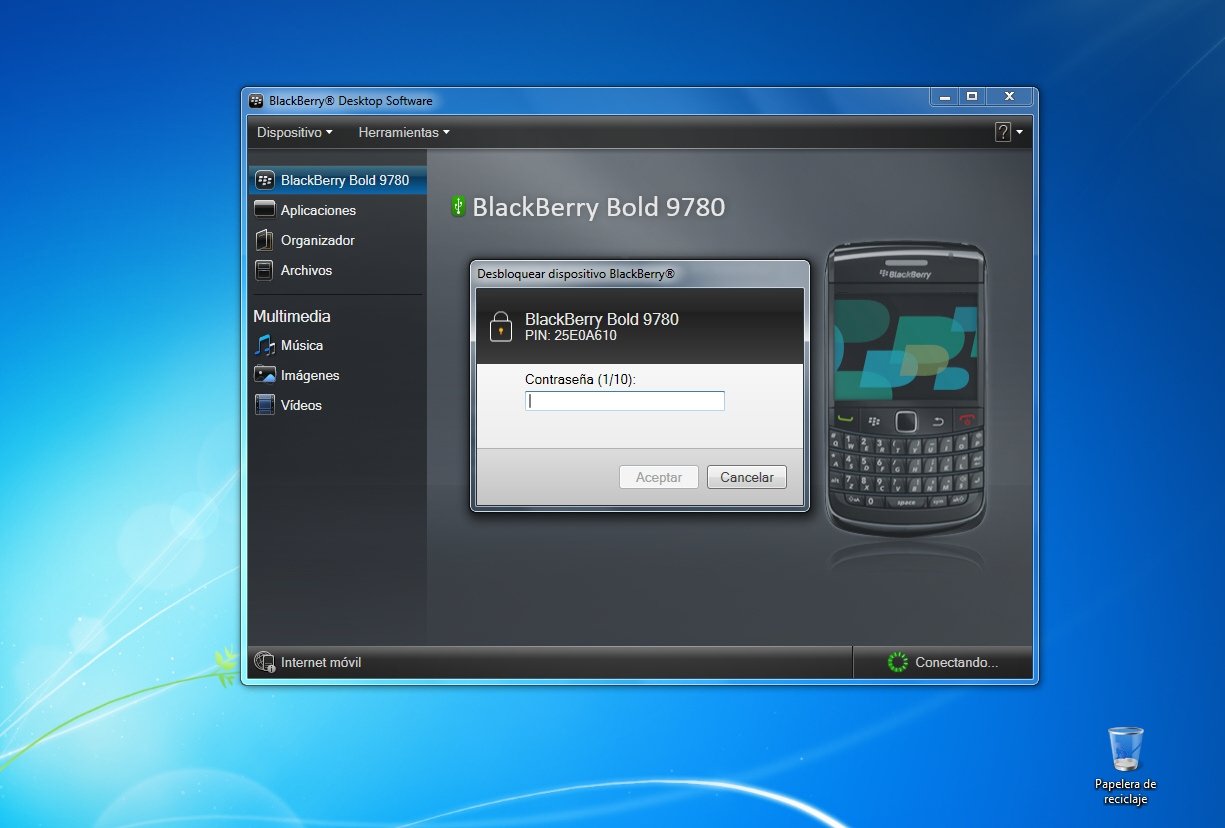This screenshot has height=828, width=1225.
Task: Focus the Contraseña password field
Action: [x=625, y=401]
